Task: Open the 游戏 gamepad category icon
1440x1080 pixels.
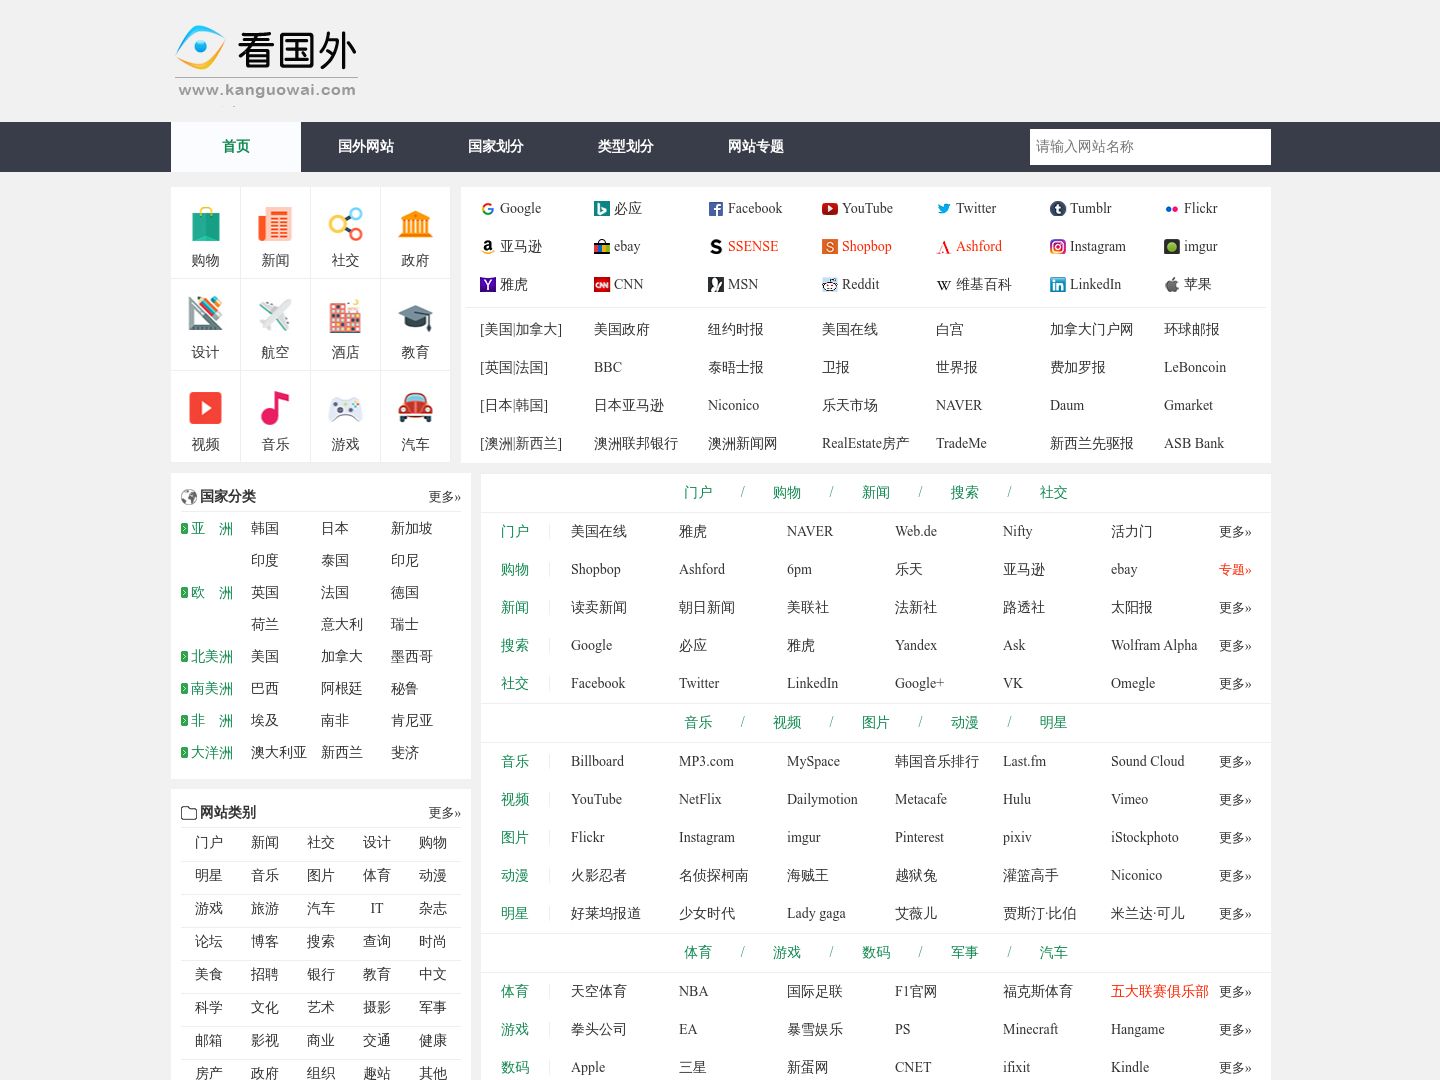Action: tap(345, 409)
